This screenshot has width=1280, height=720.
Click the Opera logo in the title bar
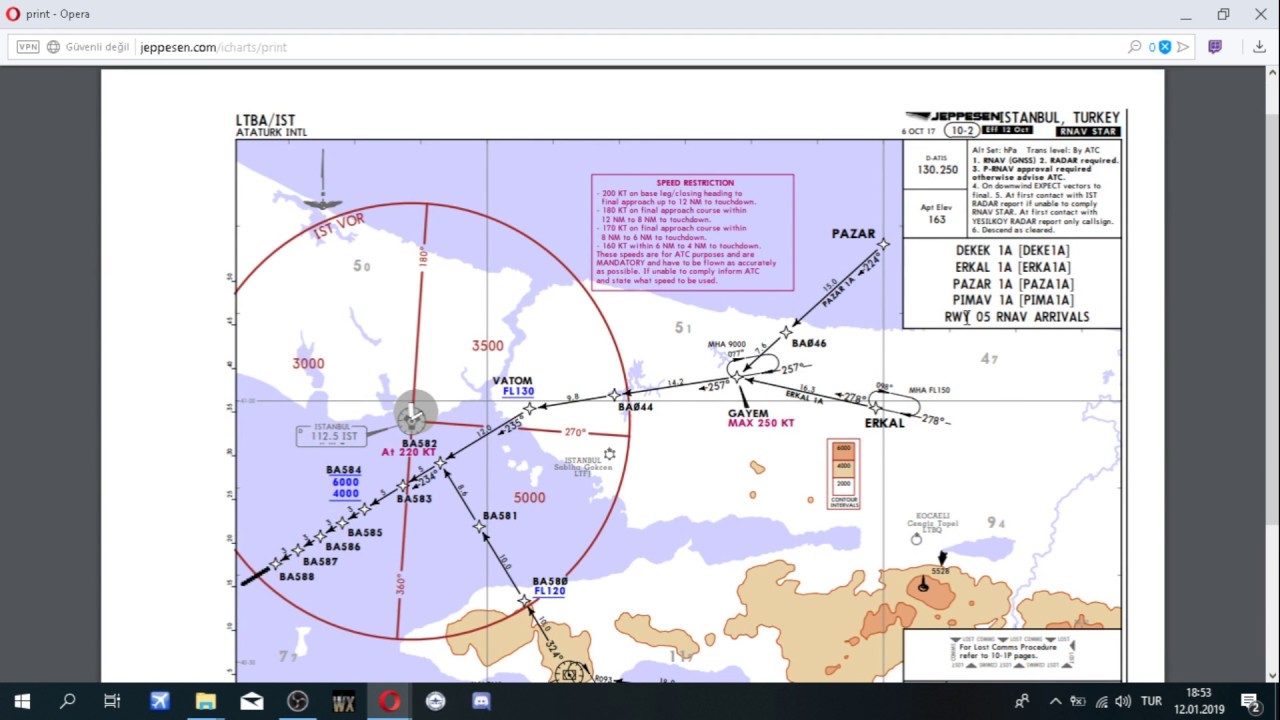pos(13,14)
